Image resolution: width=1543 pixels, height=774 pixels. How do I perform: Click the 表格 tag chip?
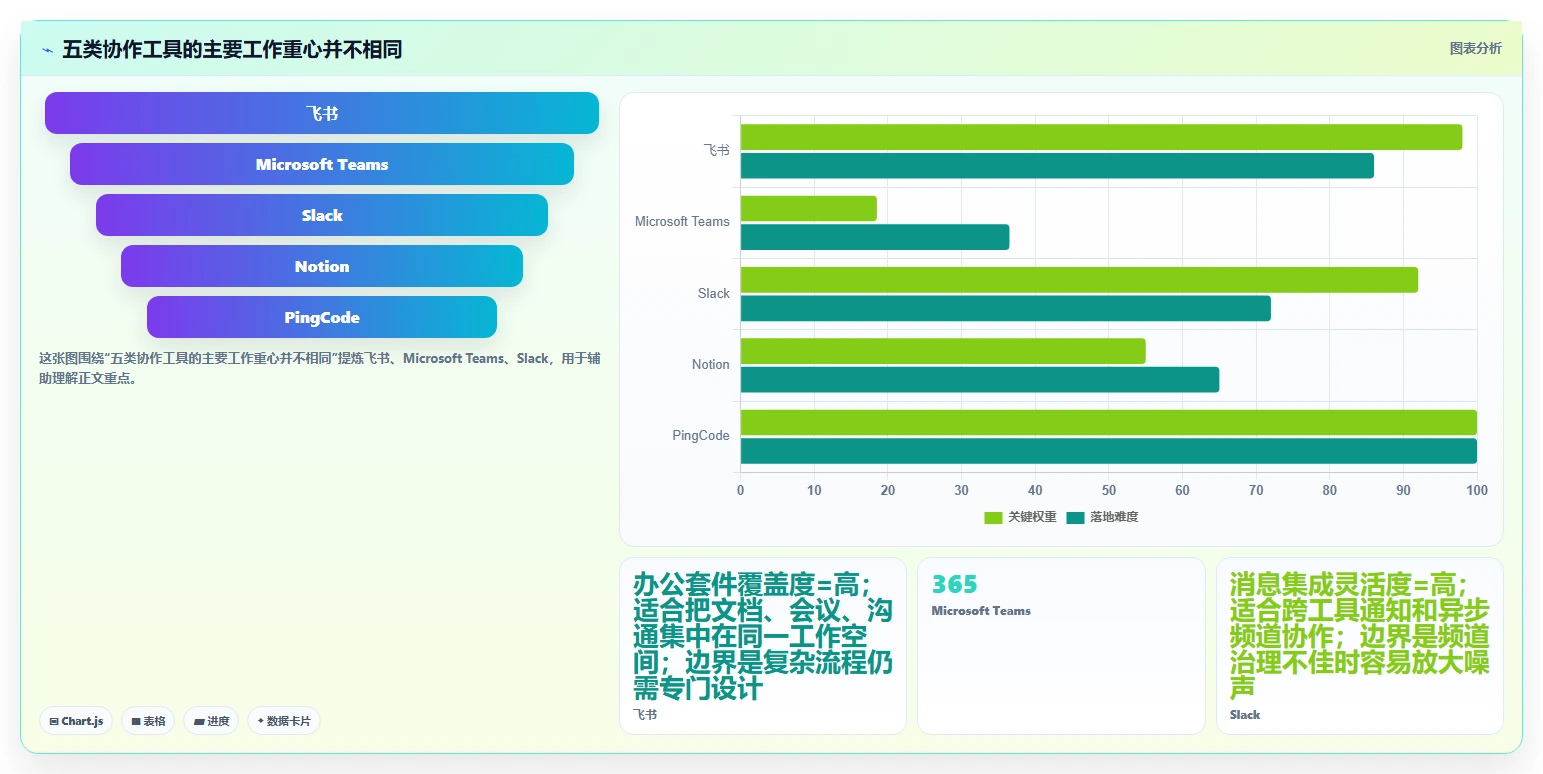click(148, 721)
